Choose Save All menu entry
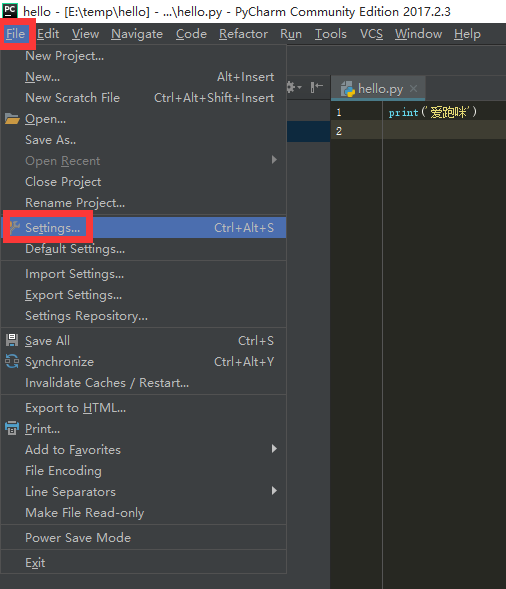This screenshot has height=589, width=506. click(x=143, y=341)
